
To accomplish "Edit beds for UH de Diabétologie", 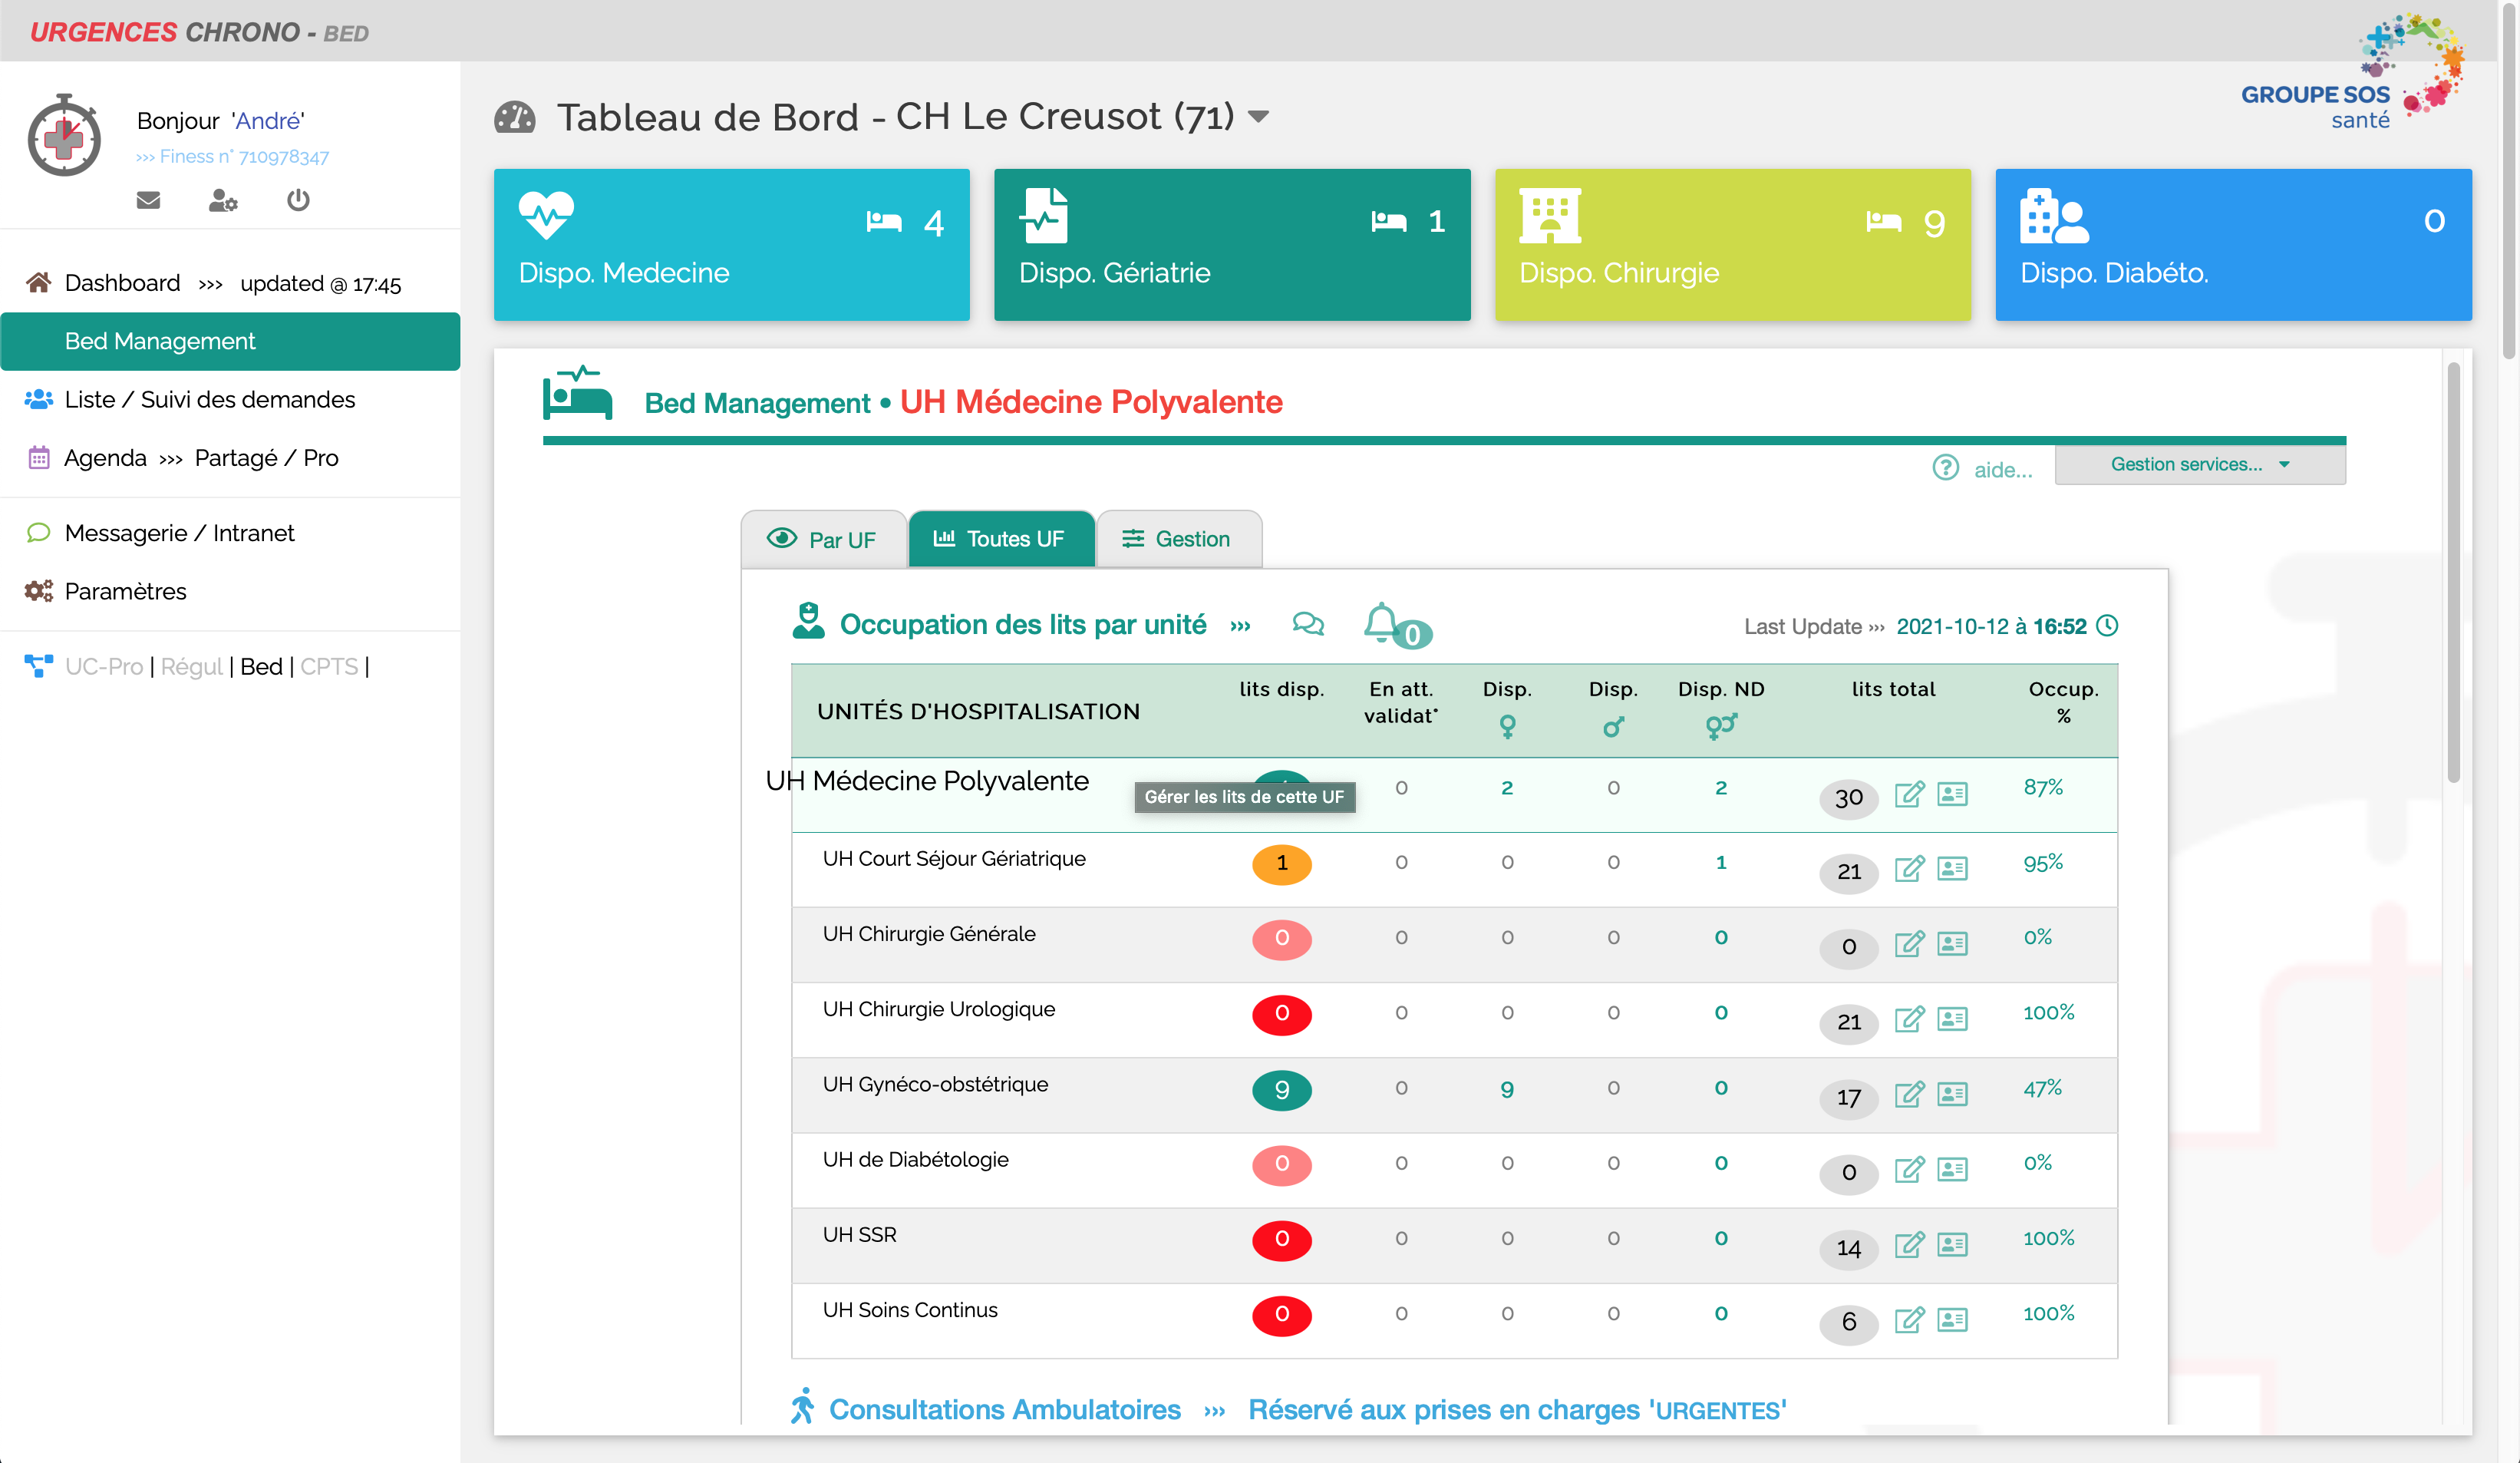I will [x=1909, y=1169].
